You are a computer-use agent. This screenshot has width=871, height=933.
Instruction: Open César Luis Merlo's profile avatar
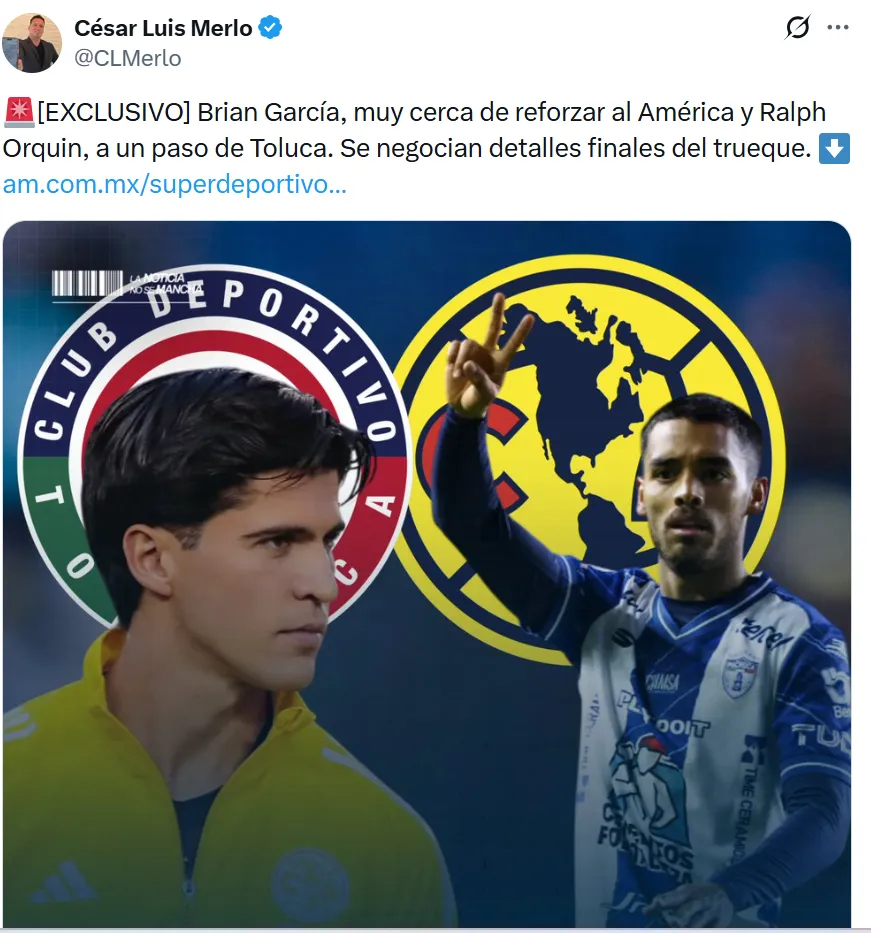[32, 43]
